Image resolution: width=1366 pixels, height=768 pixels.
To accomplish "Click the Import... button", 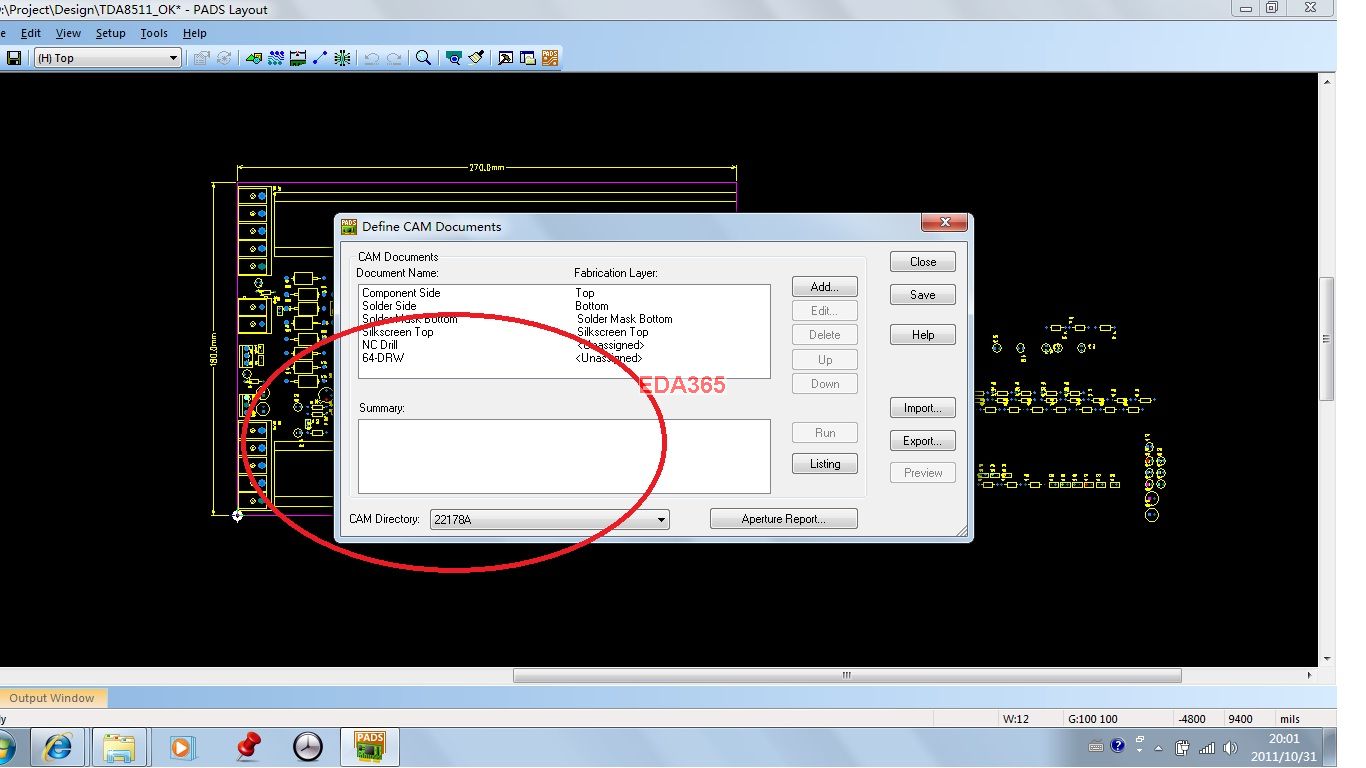I will (923, 408).
